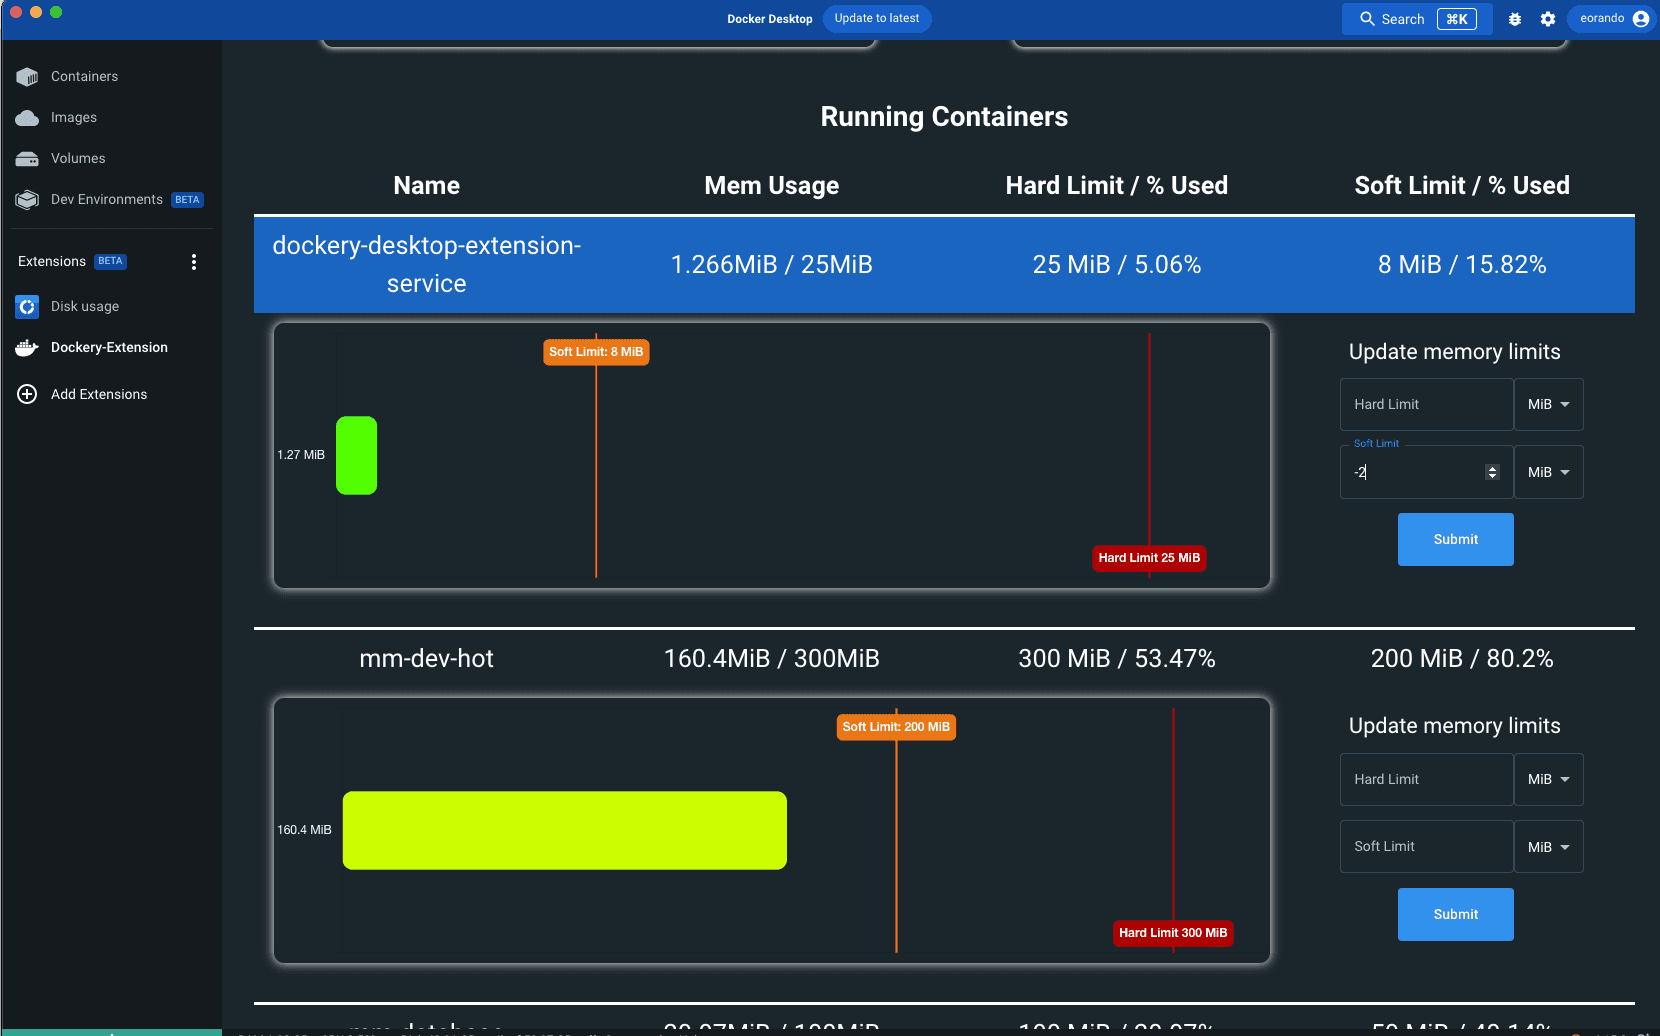Select Dockery-Extension sidebar label
The image size is (1660, 1036).
click(x=109, y=348)
